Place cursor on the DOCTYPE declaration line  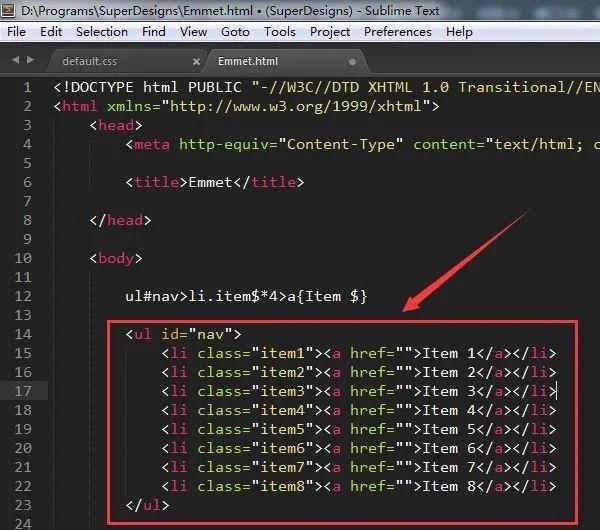(x=326, y=88)
